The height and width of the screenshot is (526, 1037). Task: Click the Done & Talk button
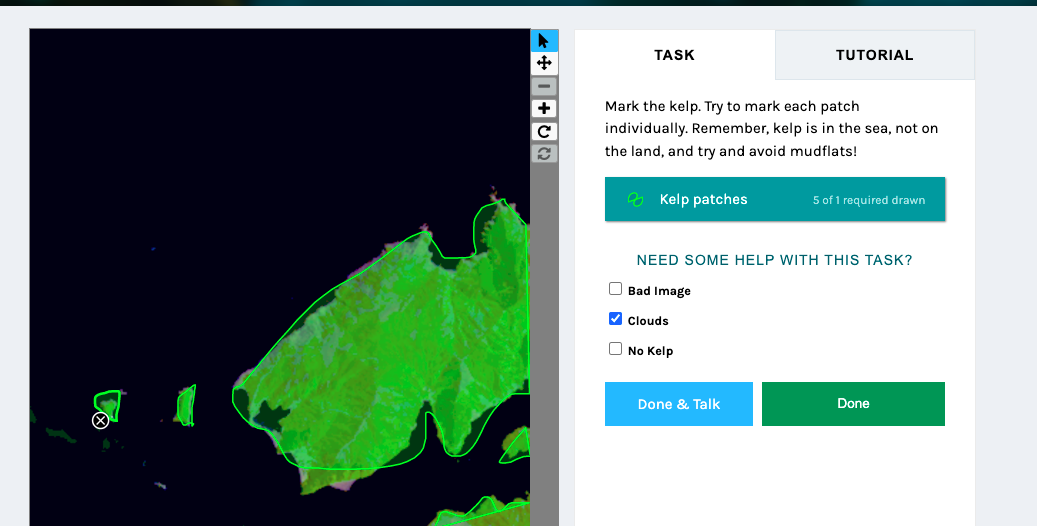(679, 404)
